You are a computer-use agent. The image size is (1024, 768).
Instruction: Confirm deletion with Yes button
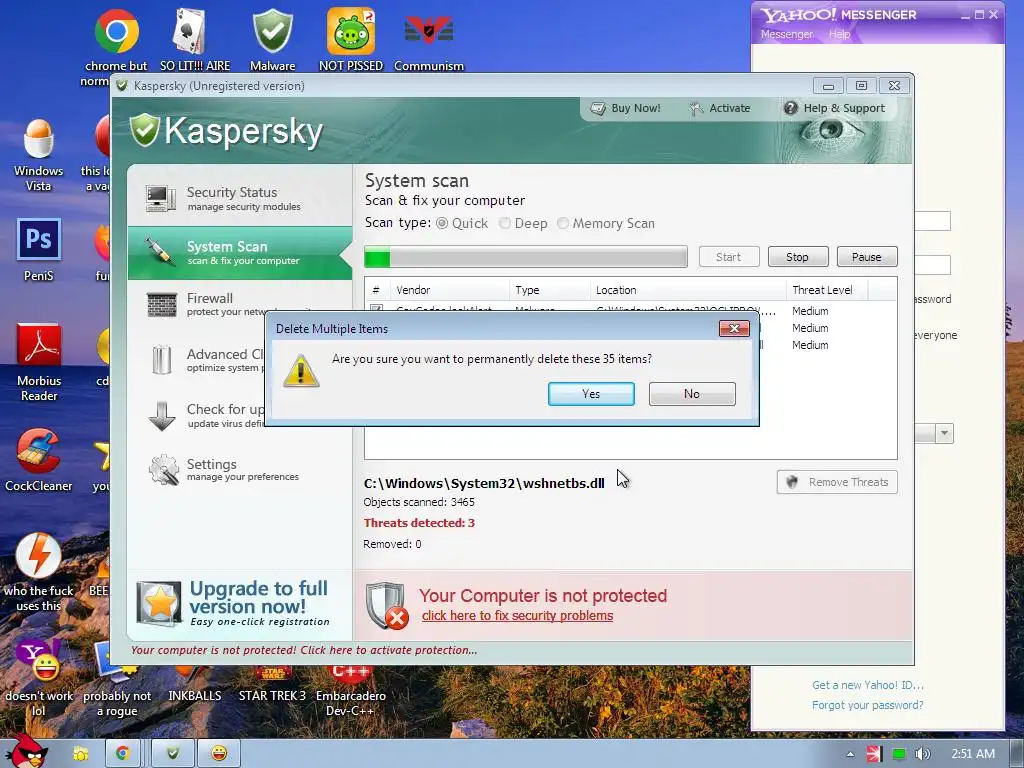coord(591,394)
